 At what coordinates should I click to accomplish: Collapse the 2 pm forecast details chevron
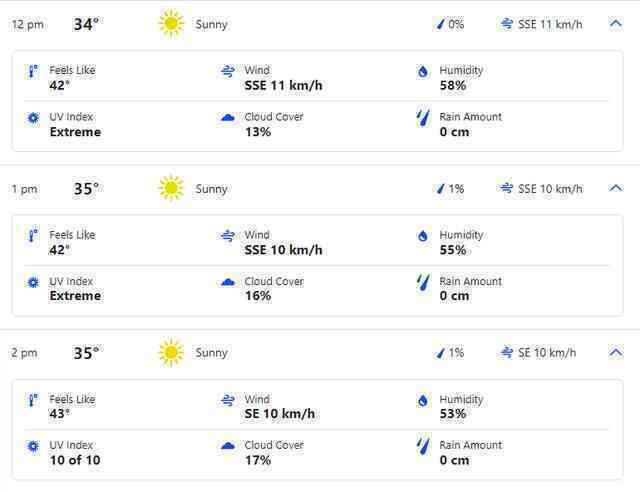click(x=616, y=352)
